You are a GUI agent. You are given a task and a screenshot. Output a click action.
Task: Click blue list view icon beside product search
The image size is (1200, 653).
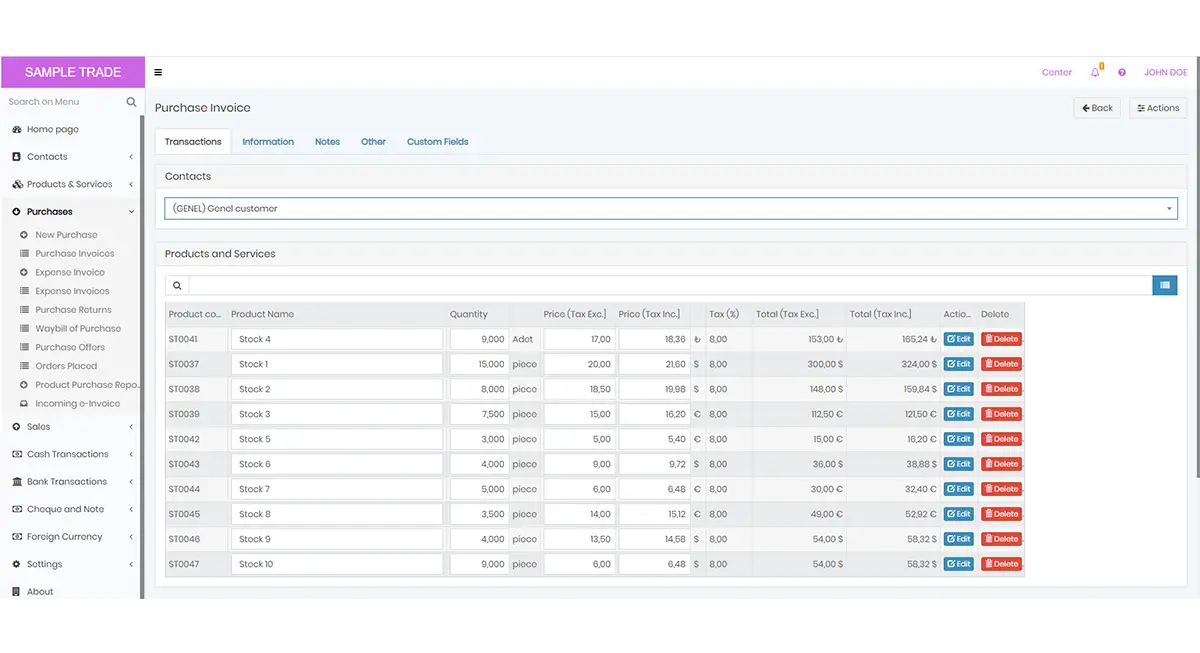(1165, 285)
